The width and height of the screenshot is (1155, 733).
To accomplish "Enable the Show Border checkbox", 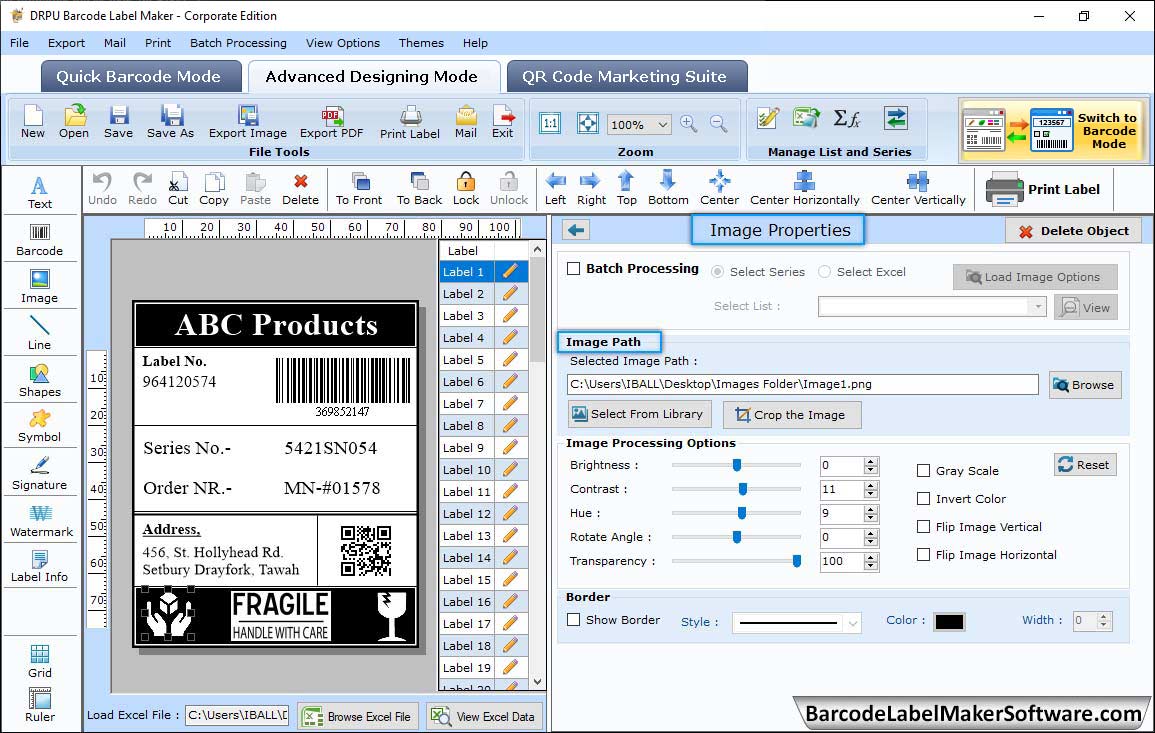I will (574, 620).
